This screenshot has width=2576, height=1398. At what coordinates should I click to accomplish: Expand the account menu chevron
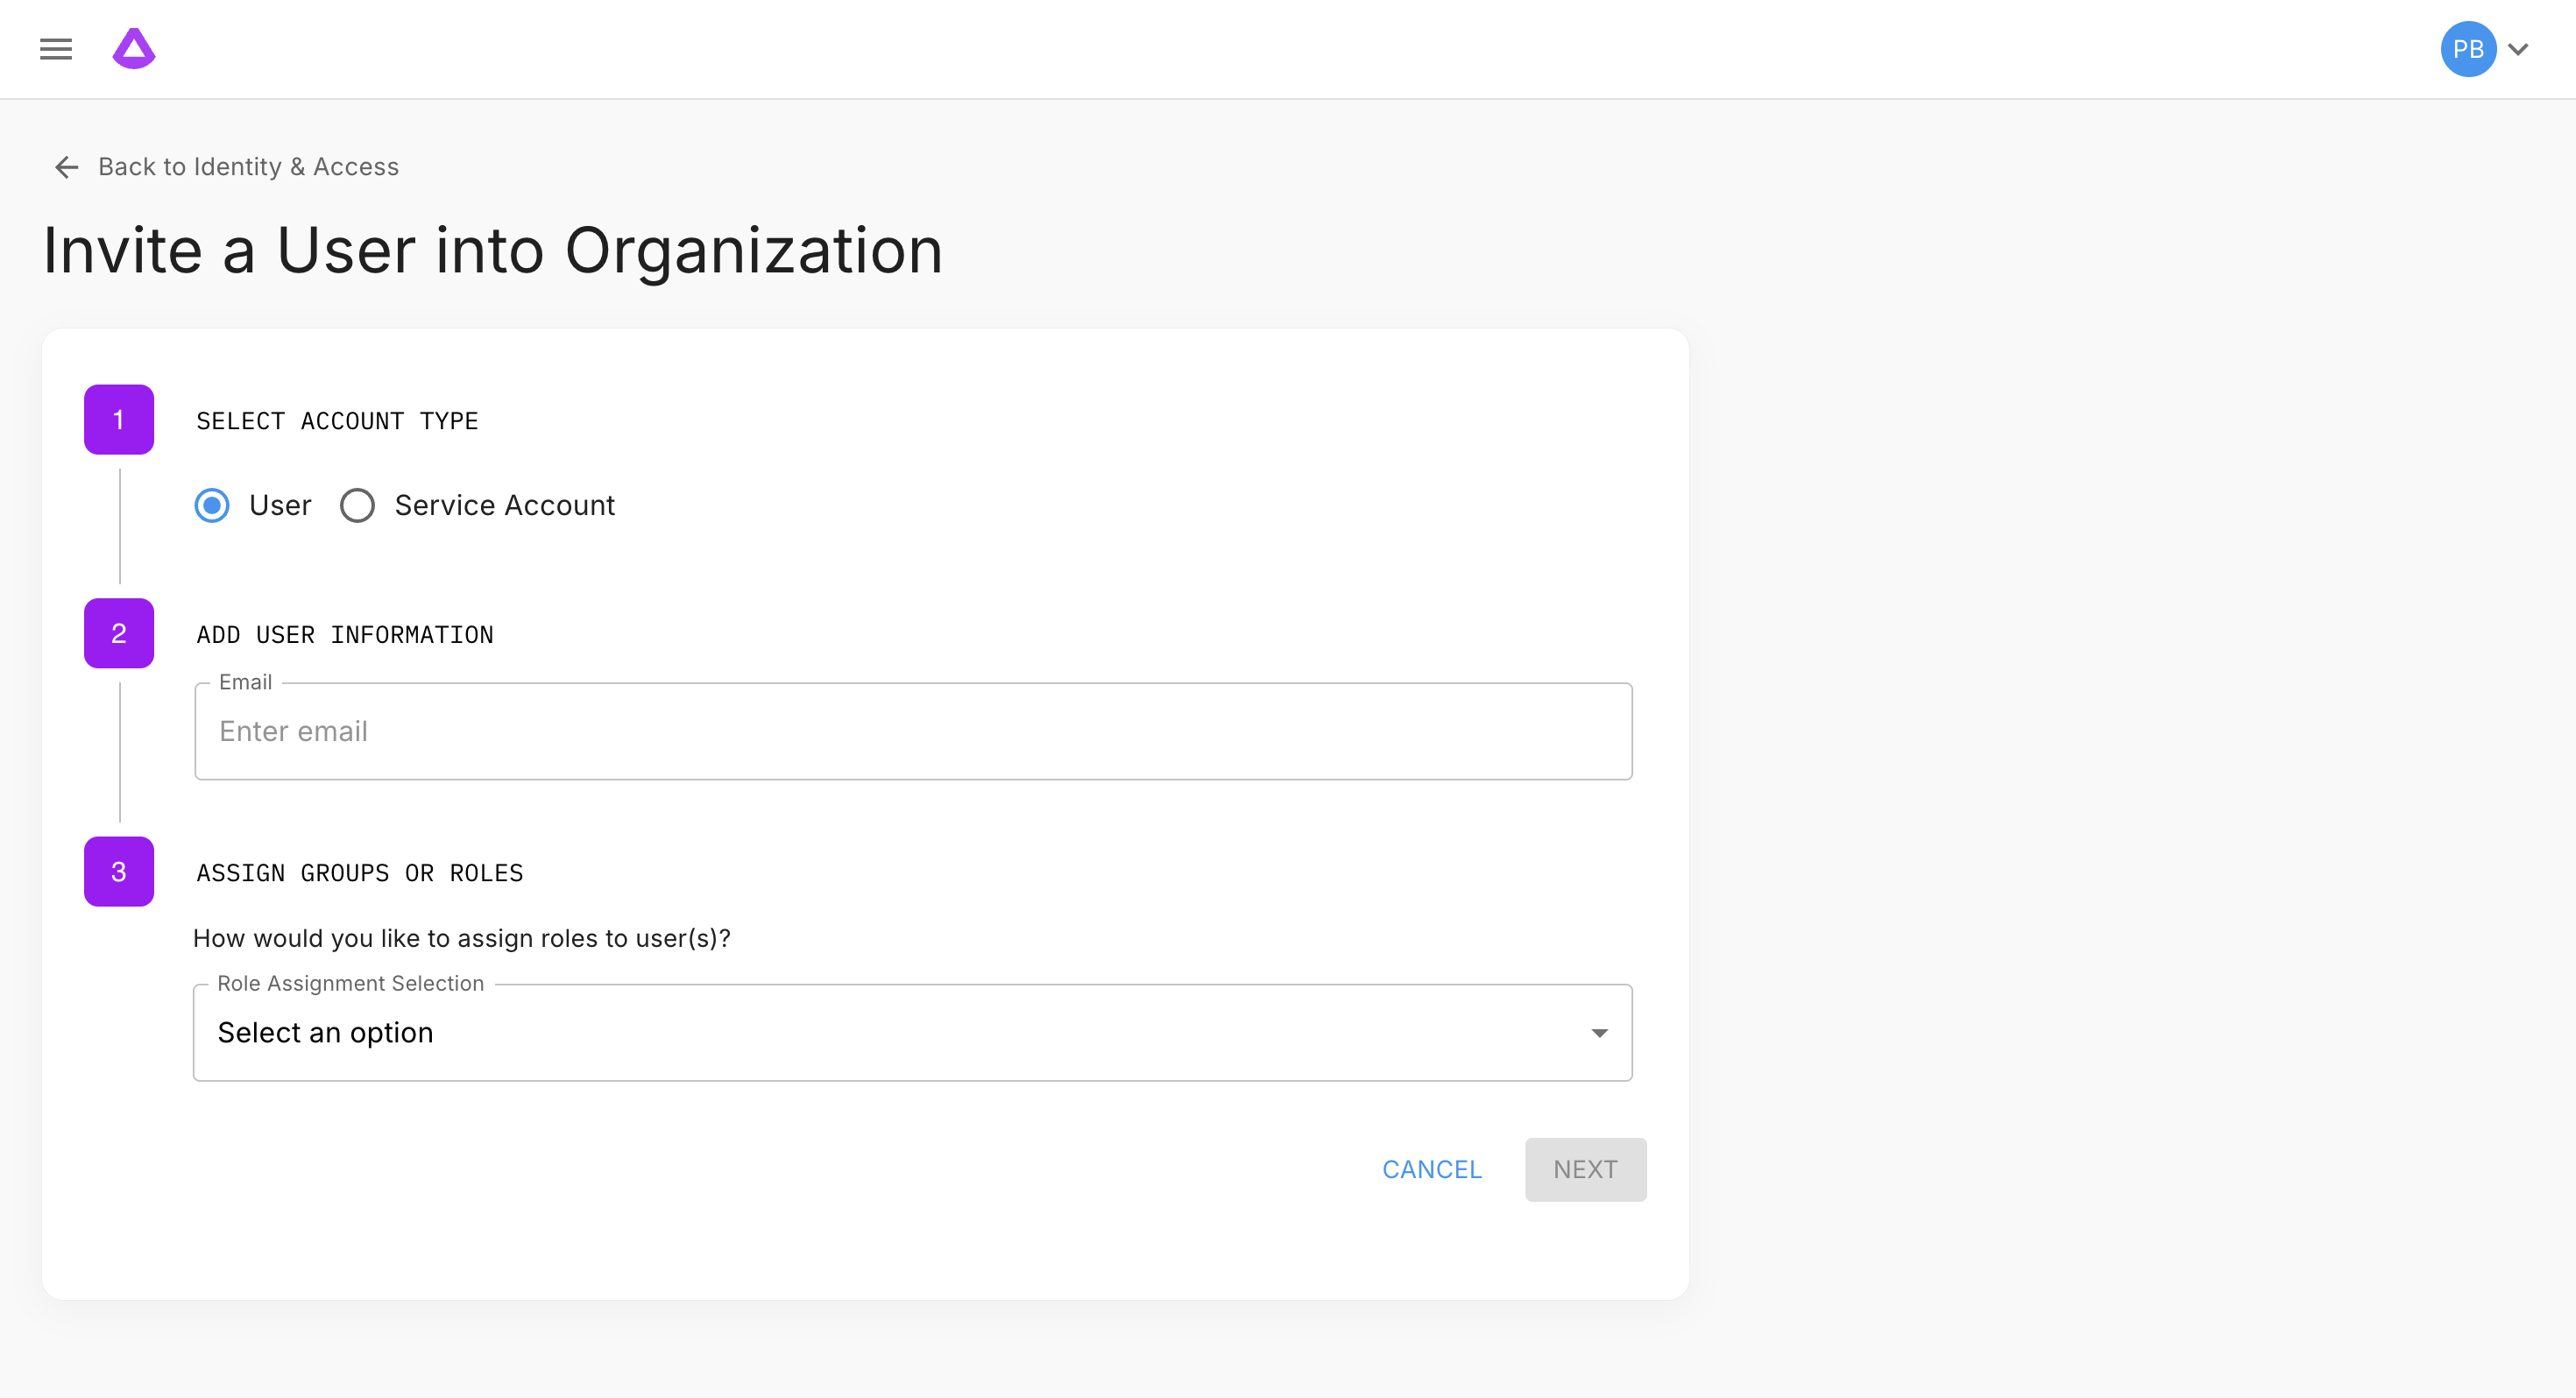tap(2519, 49)
